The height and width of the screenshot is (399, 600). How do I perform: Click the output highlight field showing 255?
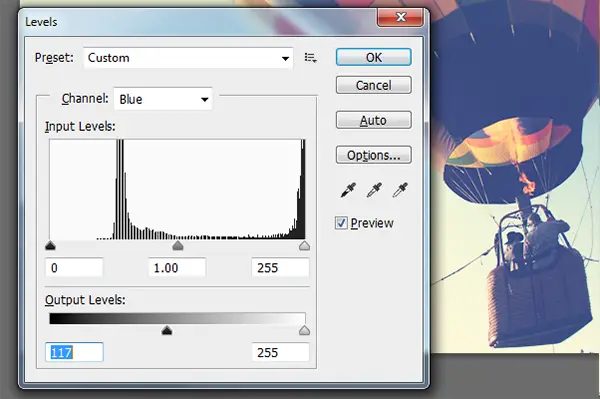point(280,352)
